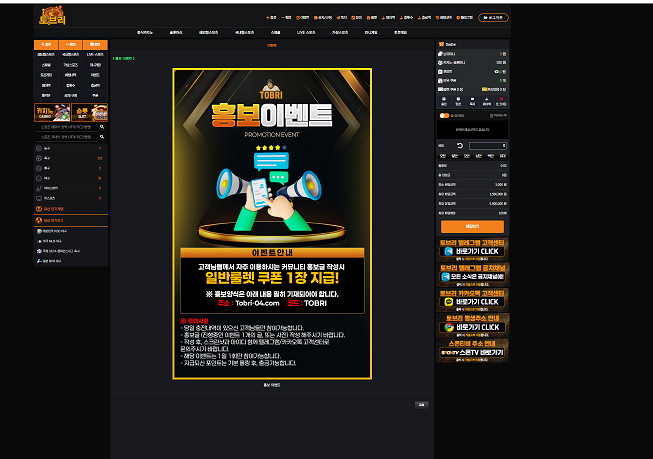Click the bet amount input field
Viewport: 653px width, 459px height.
(x=488, y=146)
